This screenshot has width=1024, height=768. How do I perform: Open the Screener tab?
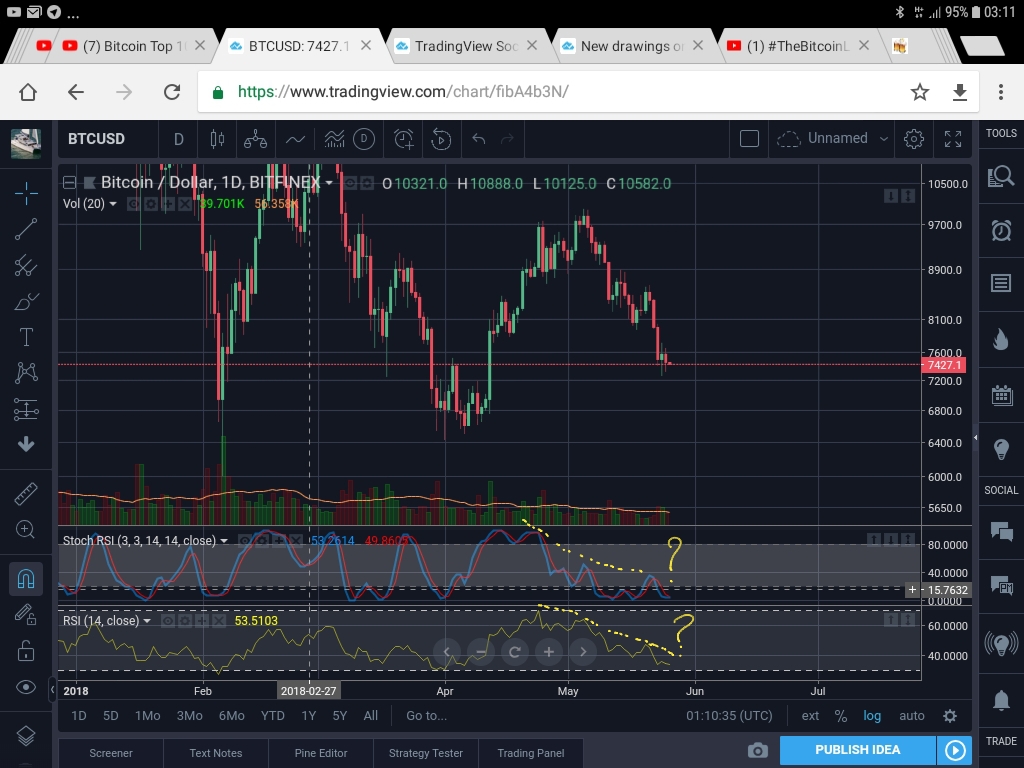[x=111, y=753]
